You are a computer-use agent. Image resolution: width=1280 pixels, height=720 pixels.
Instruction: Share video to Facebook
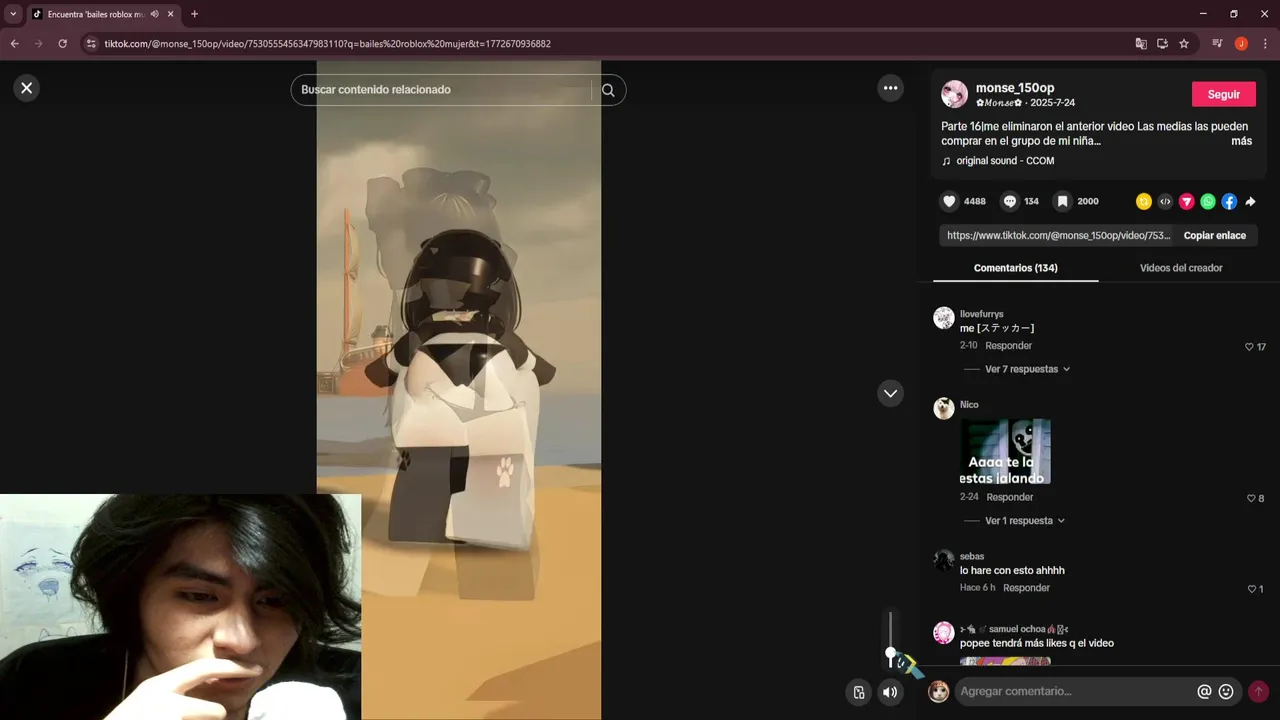click(1229, 201)
